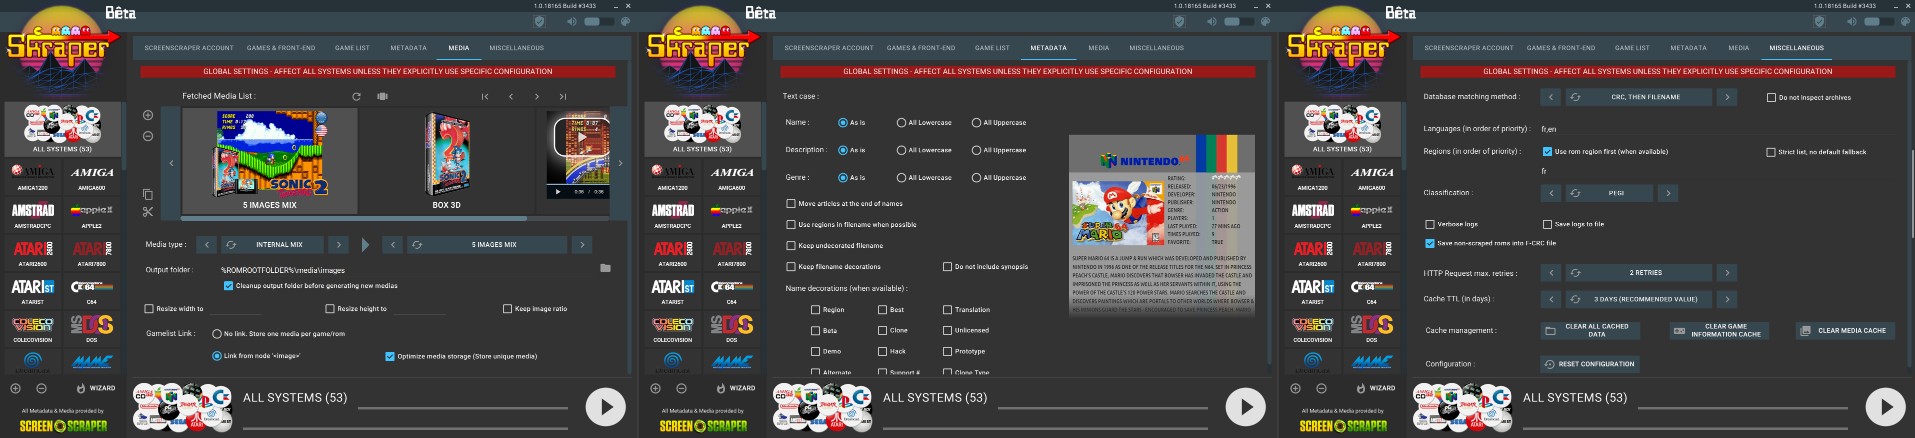Go to previous HTTP Request max retries value
The width and height of the screenshot is (1915, 438).
1550,272
